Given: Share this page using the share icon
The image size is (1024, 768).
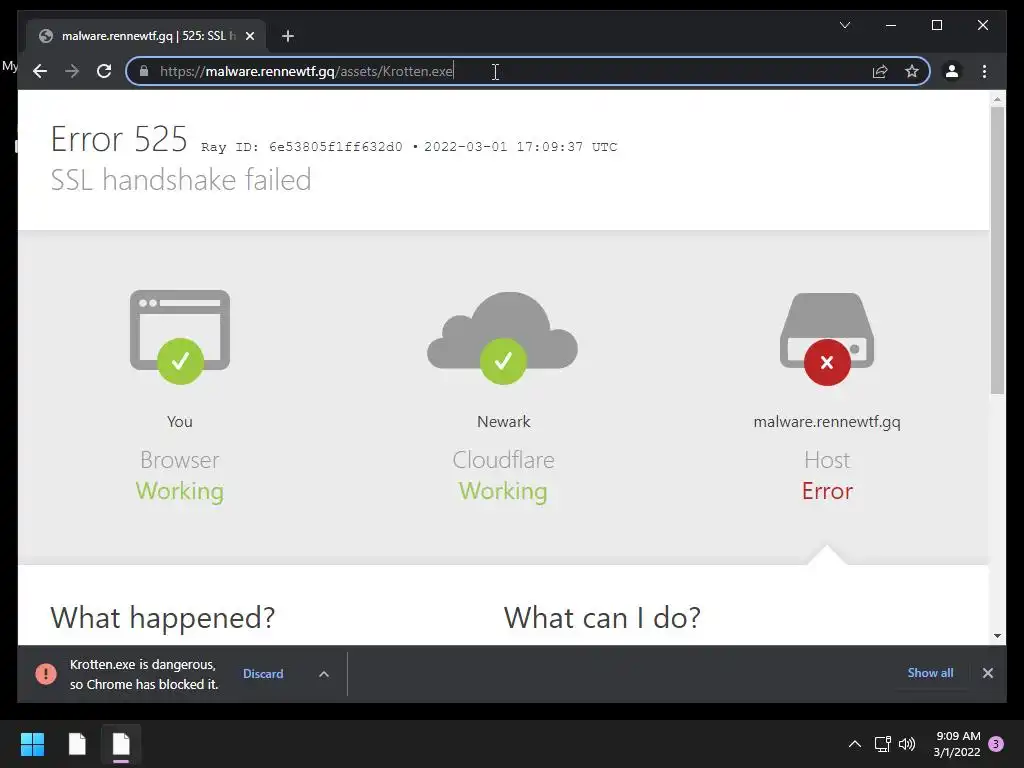Looking at the screenshot, I should pos(880,71).
